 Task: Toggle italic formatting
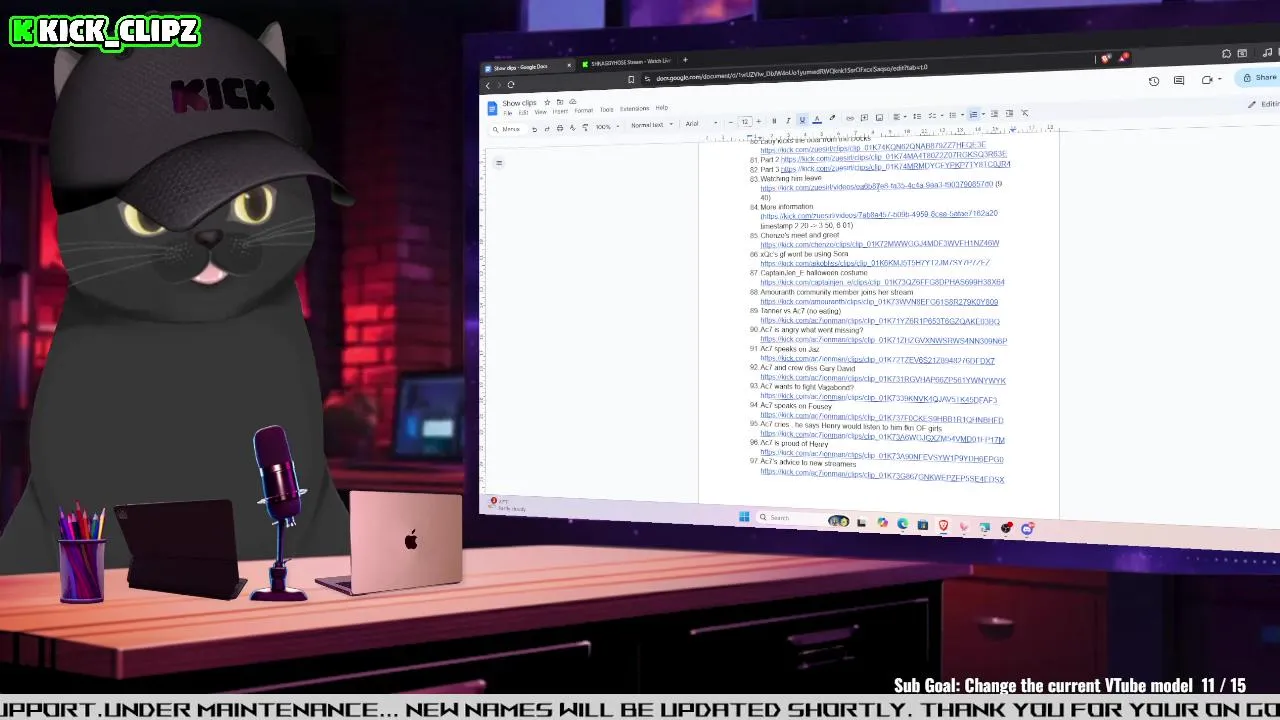coord(788,121)
